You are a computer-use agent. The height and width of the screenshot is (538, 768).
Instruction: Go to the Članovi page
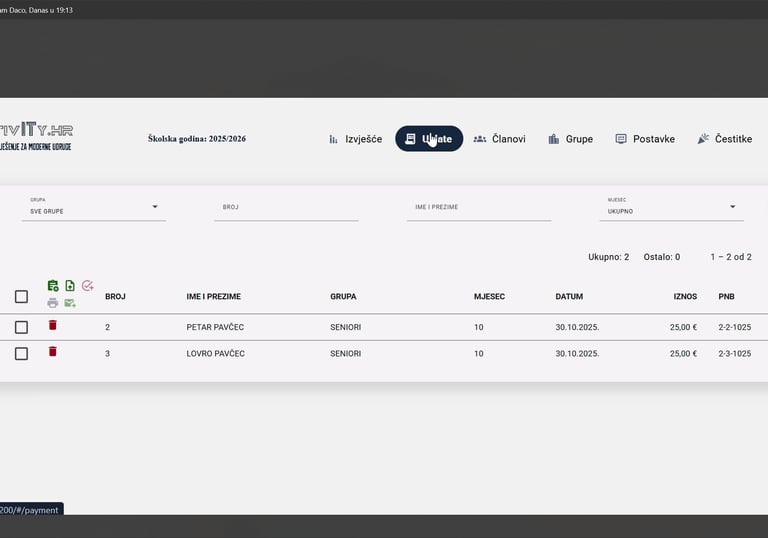click(500, 139)
